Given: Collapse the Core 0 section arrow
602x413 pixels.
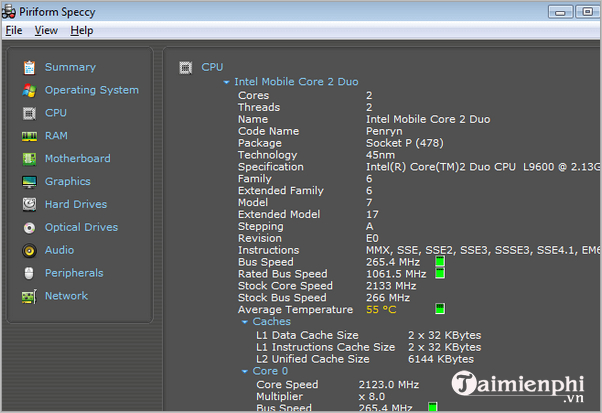Looking at the screenshot, I should 245,372.
